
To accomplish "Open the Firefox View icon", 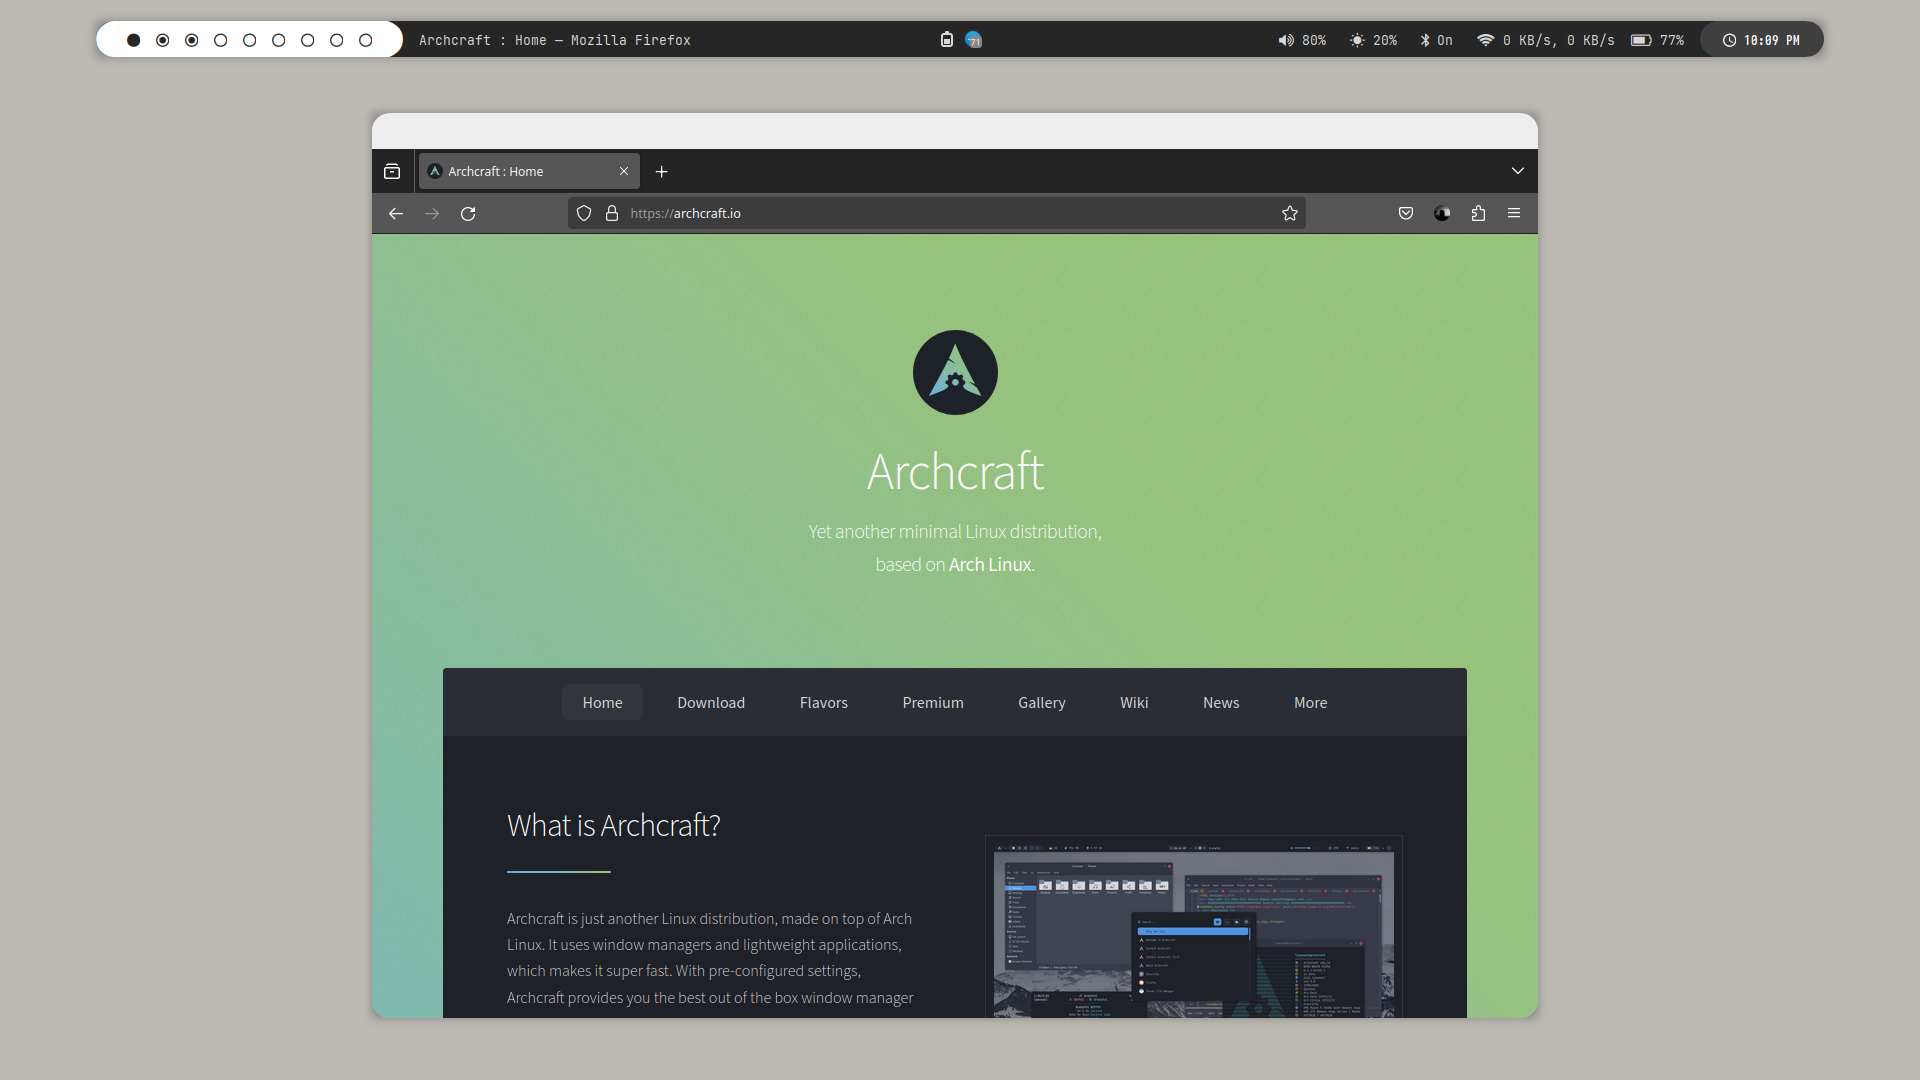I will click(x=392, y=172).
